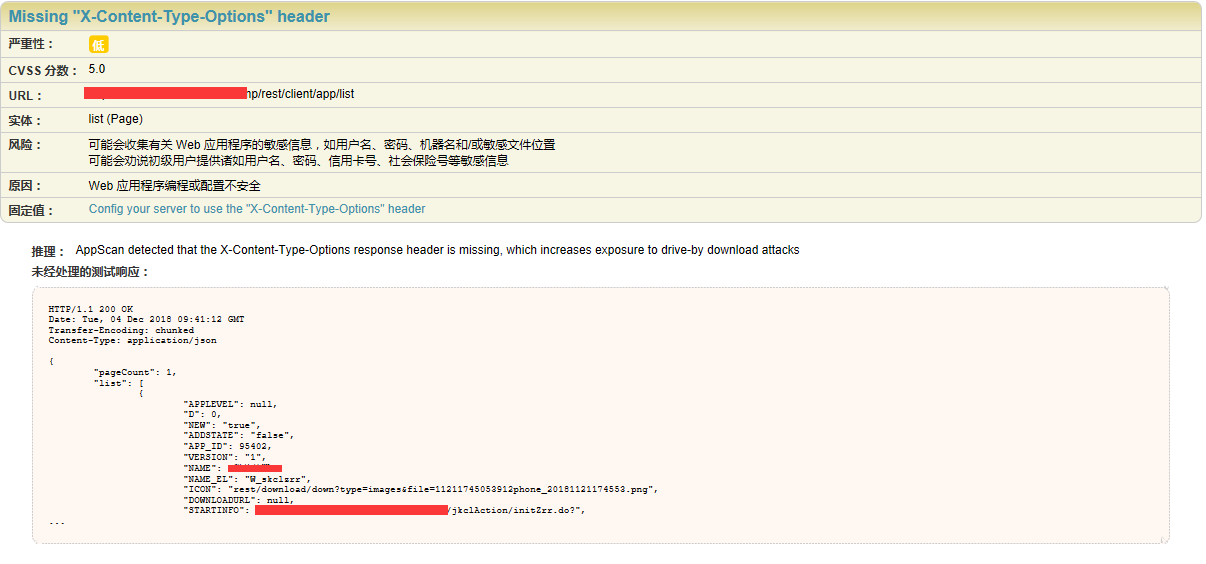Click the URL: row label
1206x564 pixels.
point(26,96)
